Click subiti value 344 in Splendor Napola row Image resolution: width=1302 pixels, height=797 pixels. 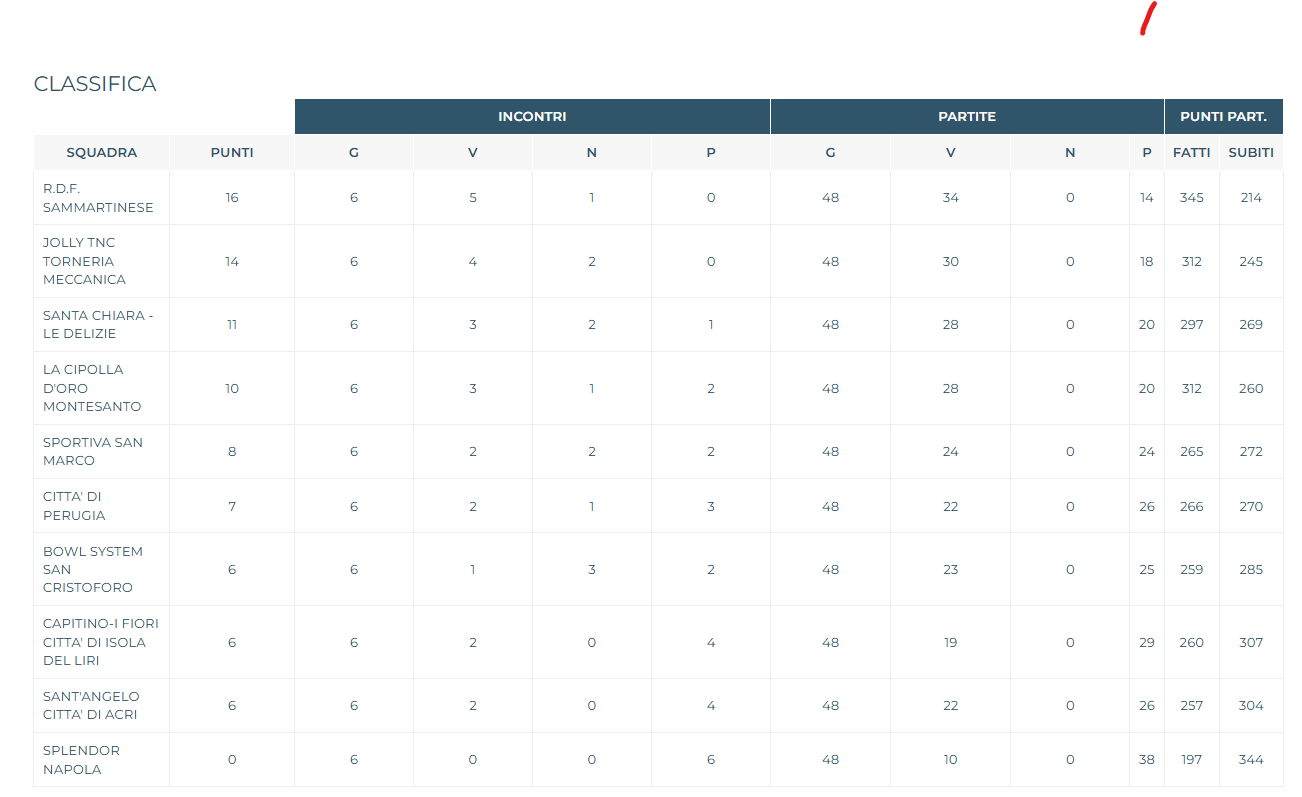coord(1251,760)
